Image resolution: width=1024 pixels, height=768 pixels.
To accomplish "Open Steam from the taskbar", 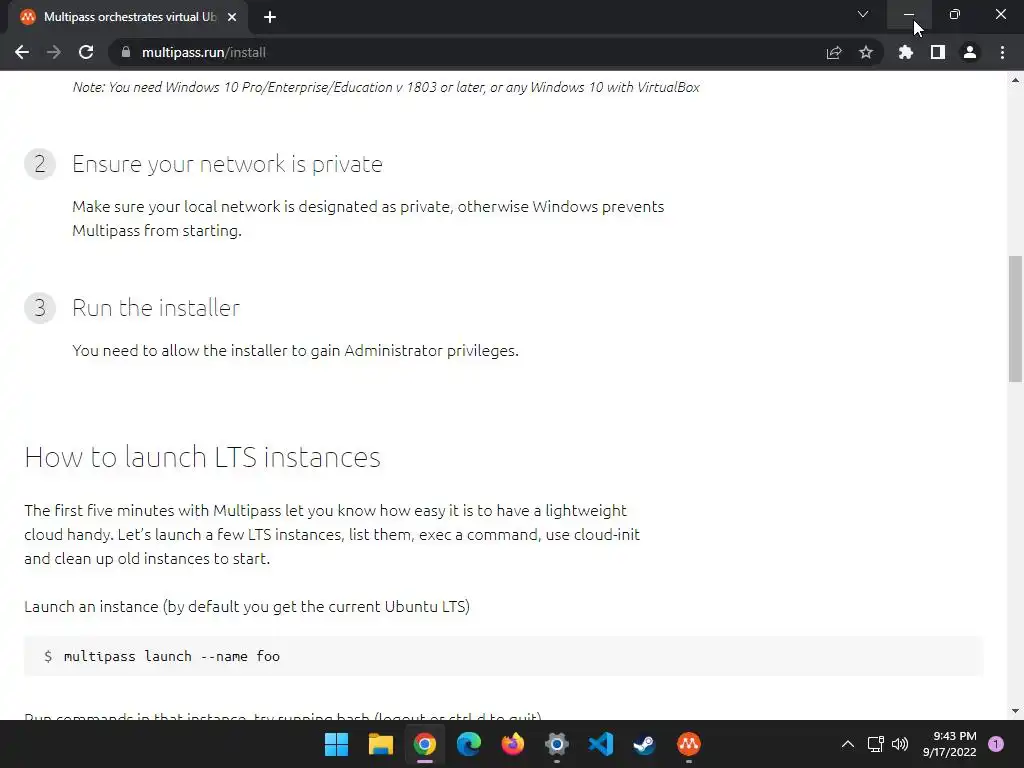I will 645,744.
